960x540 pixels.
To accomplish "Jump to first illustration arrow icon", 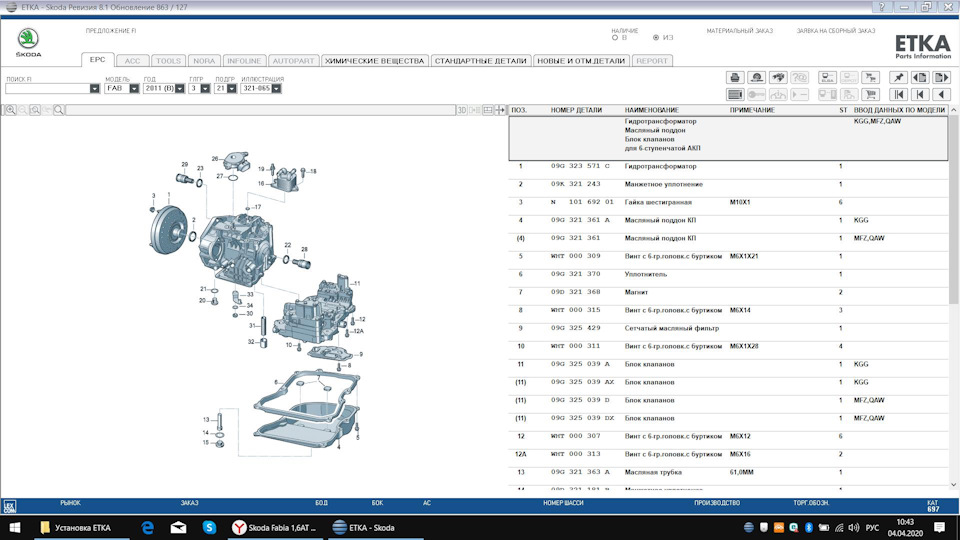I will pos(898,94).
